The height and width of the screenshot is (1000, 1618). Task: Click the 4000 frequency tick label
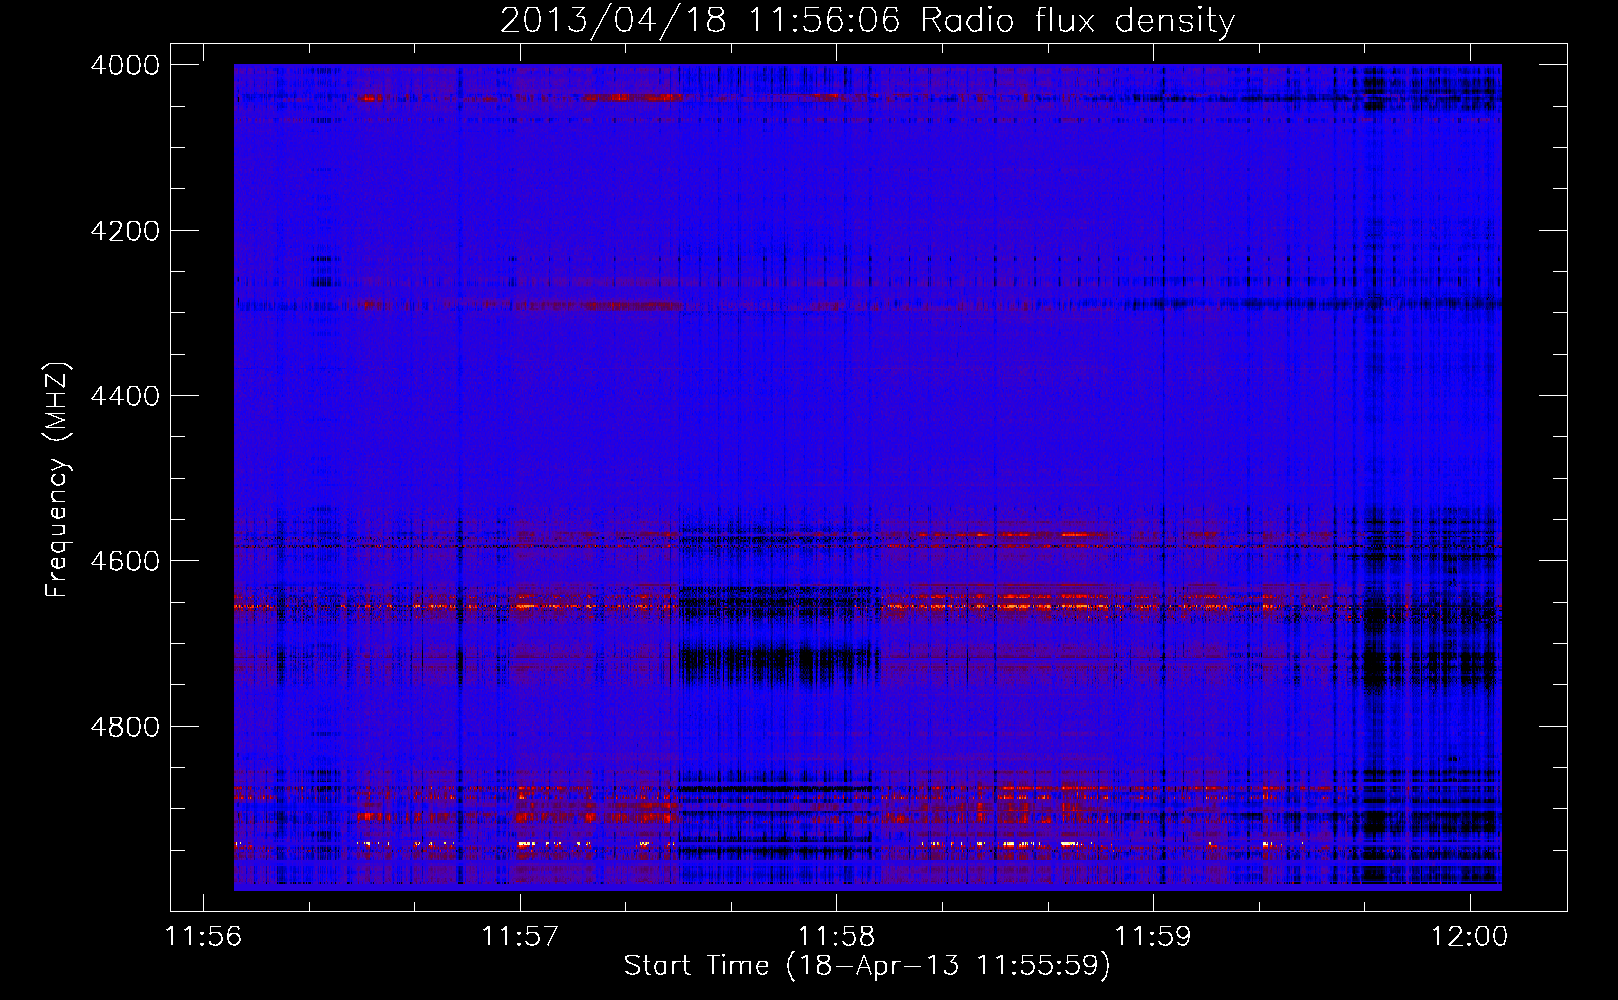click(x=125, y=65)
